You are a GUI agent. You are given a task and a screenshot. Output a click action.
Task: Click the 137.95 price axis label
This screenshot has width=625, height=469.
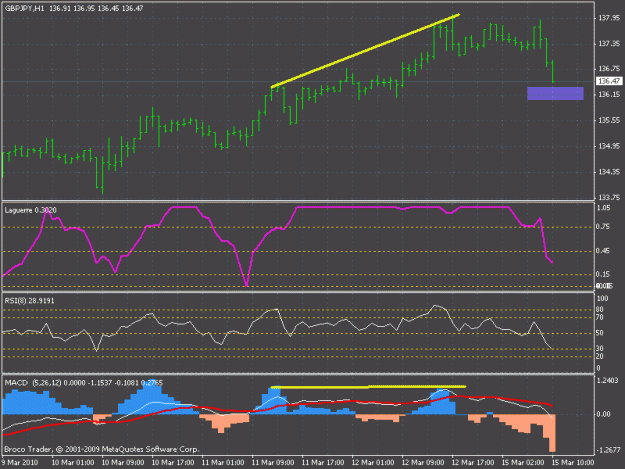pos(609,18)
